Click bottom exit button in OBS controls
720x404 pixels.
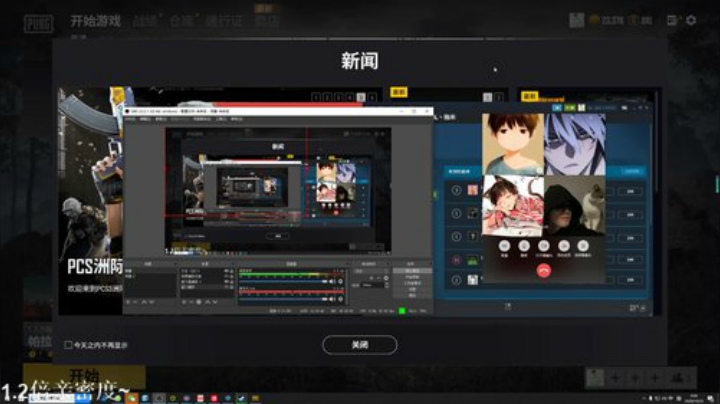(412, 295)
